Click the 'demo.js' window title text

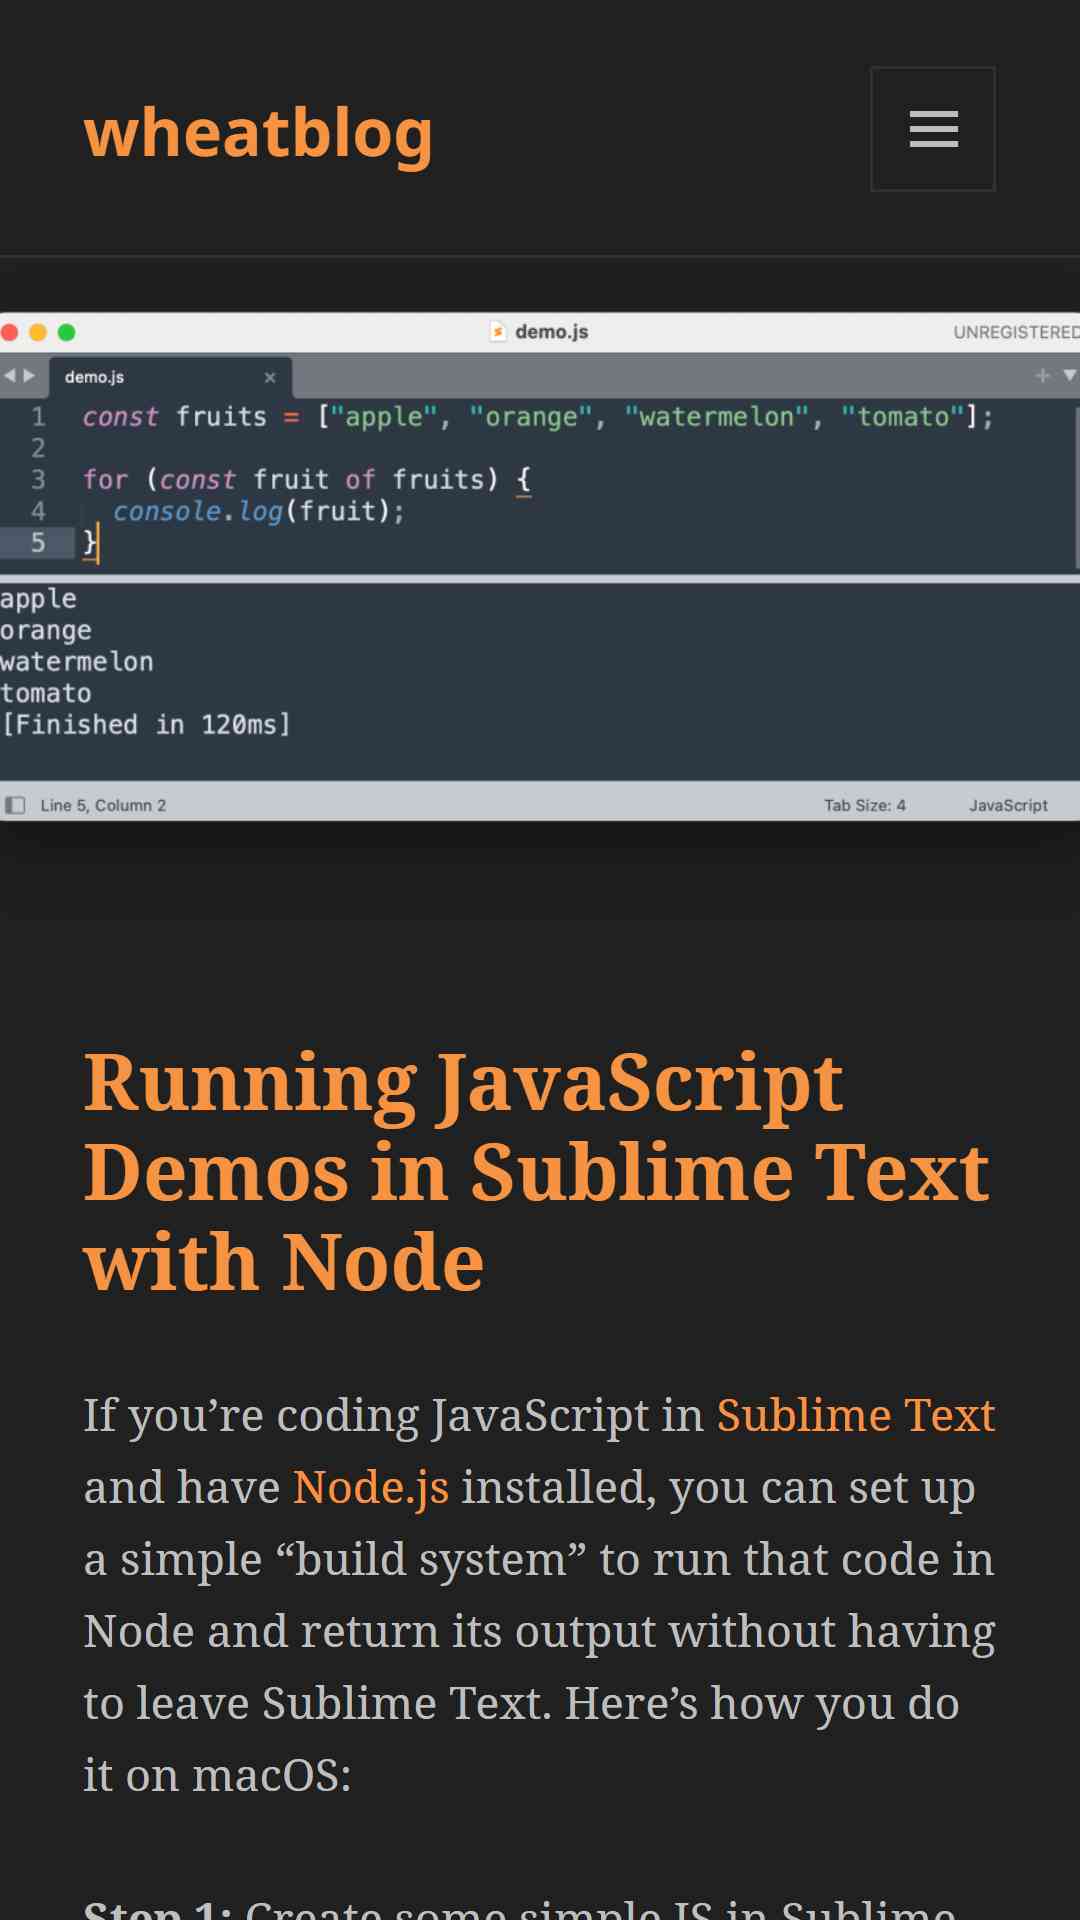pos(551,331)
